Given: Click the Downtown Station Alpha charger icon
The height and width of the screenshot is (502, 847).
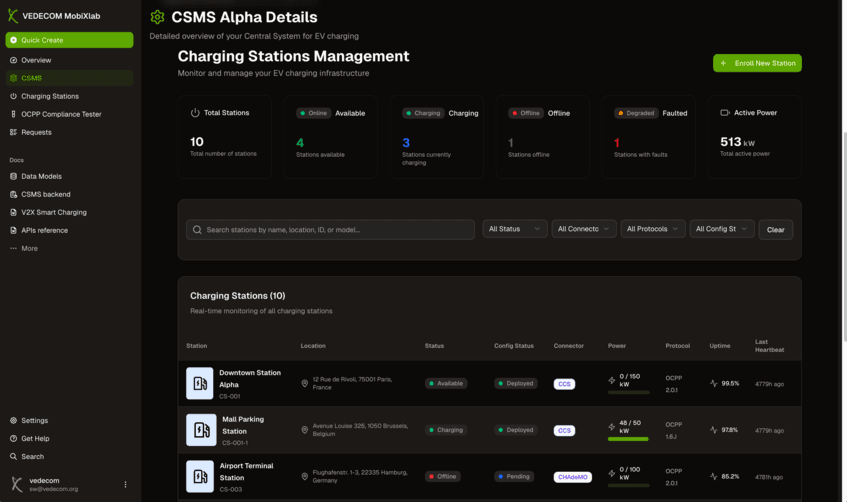Looking at the screenshot, I should pyautogui.click(x=200, y=384).
